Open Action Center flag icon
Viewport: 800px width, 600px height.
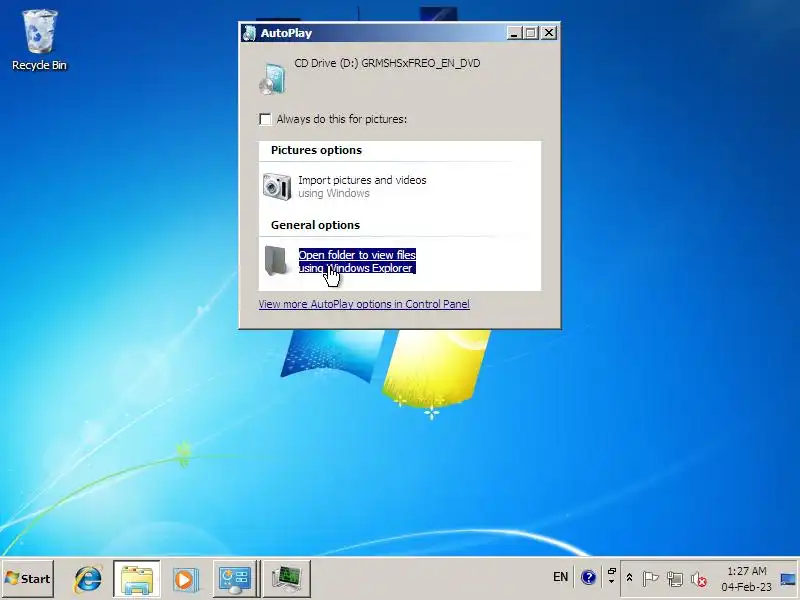650,579
